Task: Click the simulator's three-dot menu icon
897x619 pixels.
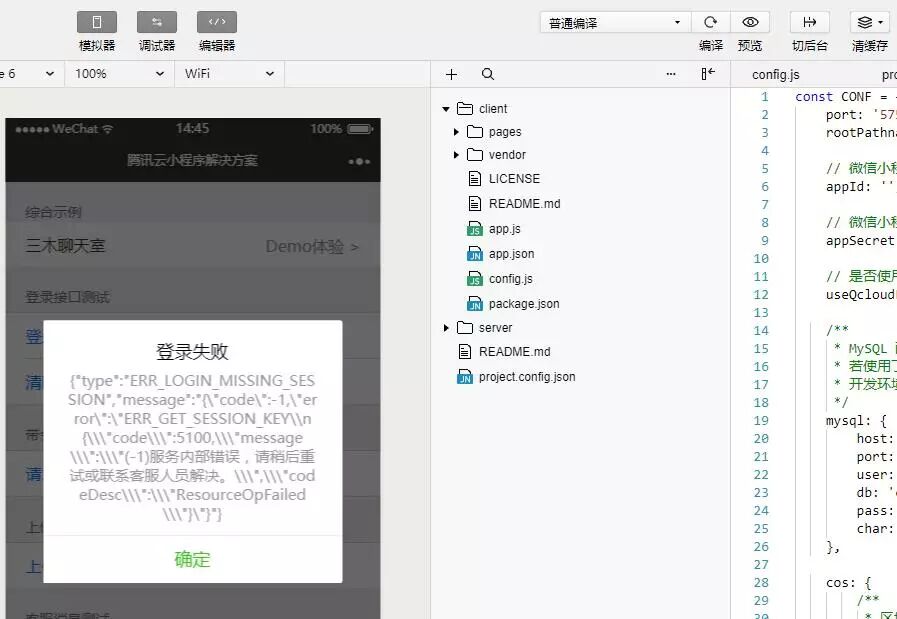Action: point(359,161)
